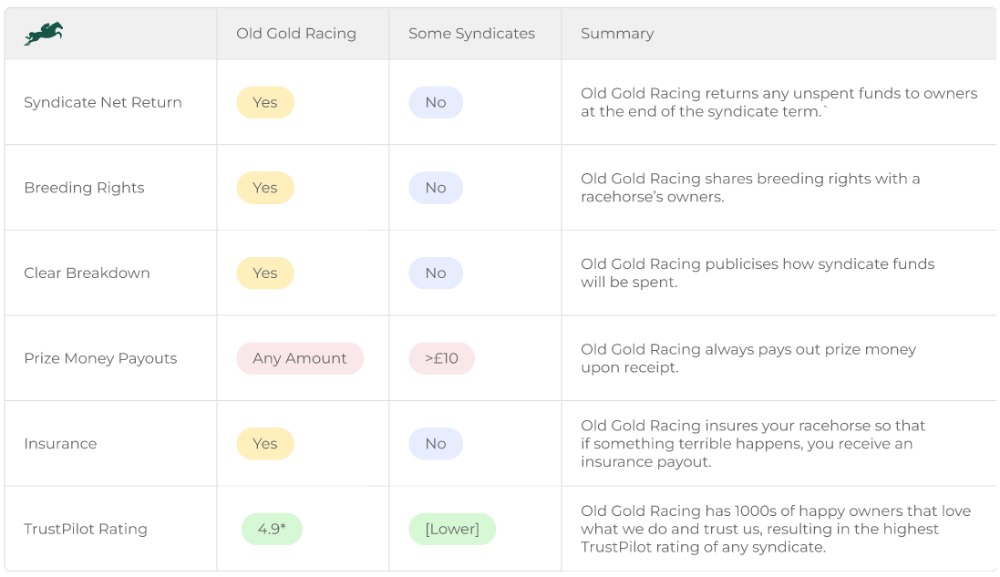The height and width of the screenshot is (577, 1000).
Task: Click the green racehorse logo icon
Action: (x=43, y=33)
